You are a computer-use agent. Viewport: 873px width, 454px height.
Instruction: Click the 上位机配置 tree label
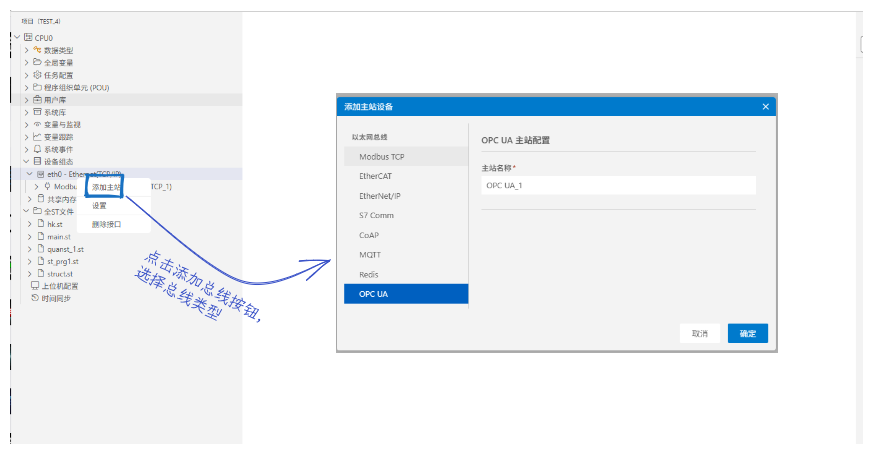pyautogui.click(x=60, y=286)
